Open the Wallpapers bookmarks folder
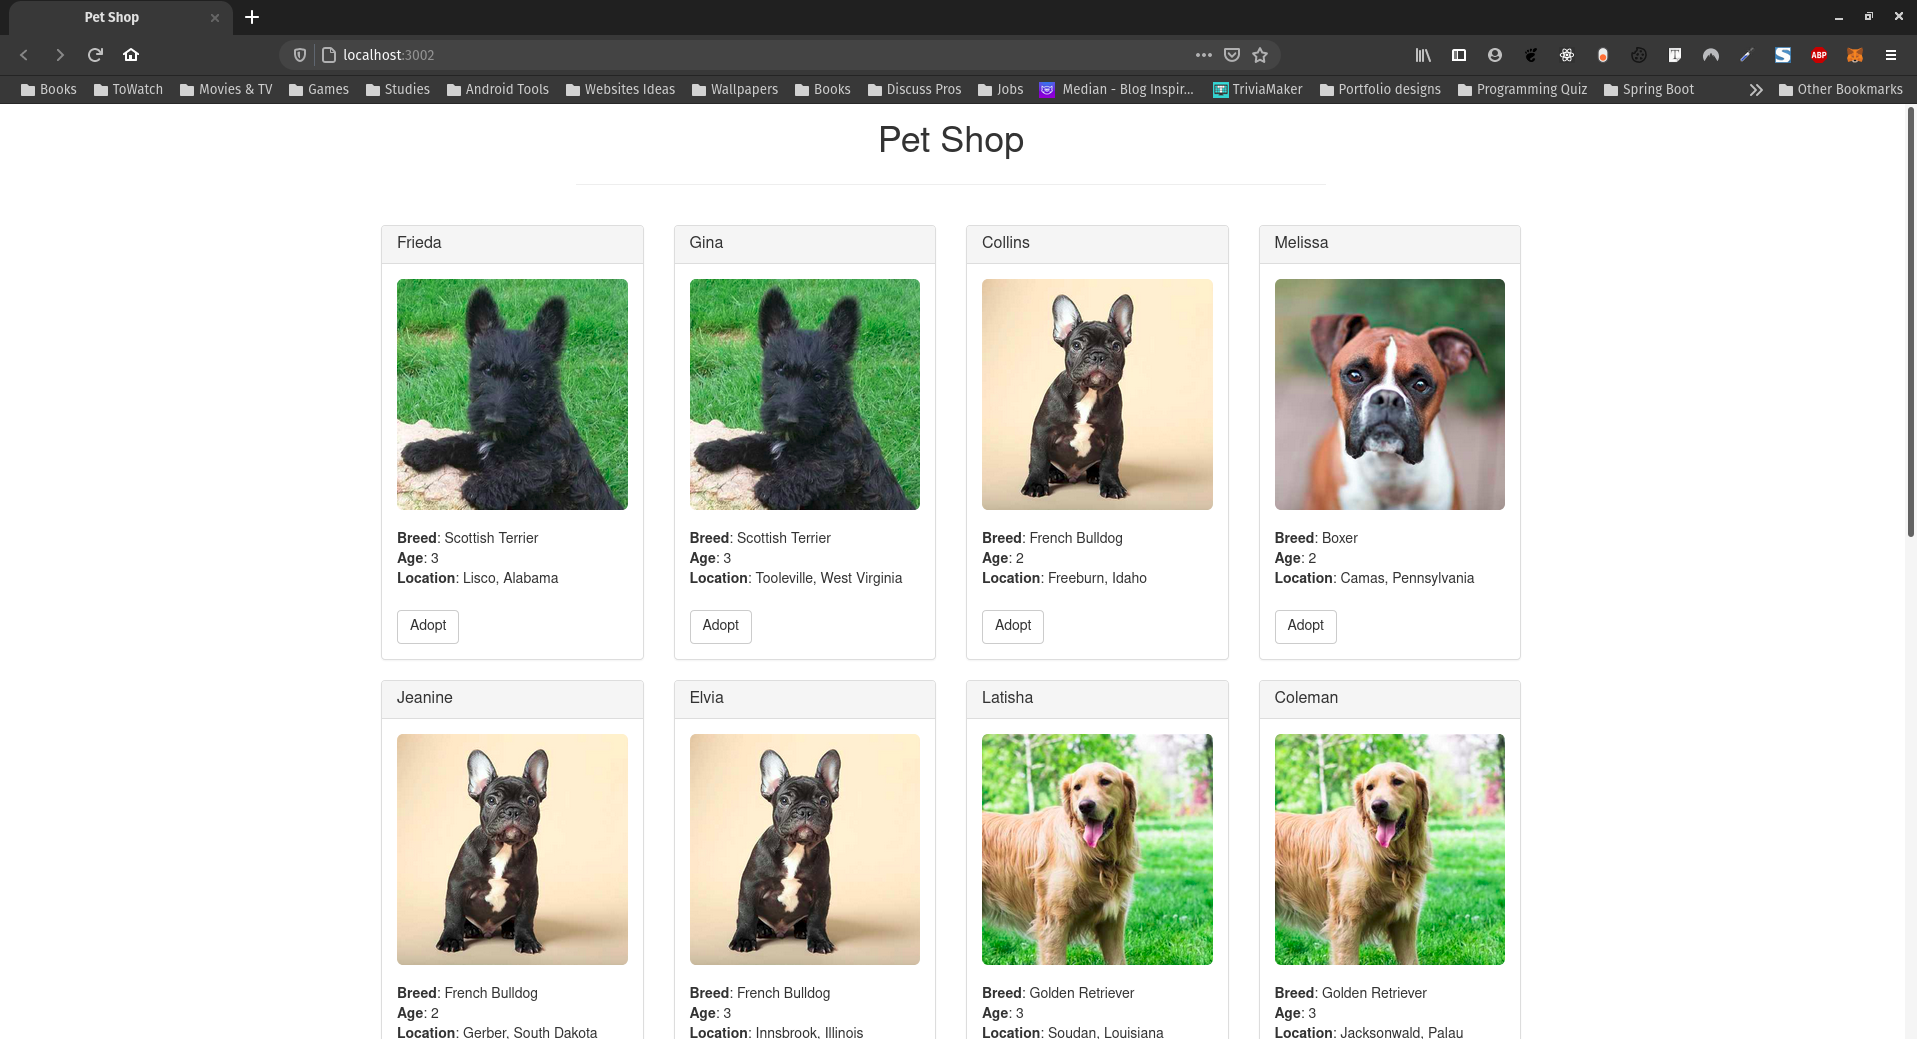The image size is (1917, 1039). tap(735, 89)
